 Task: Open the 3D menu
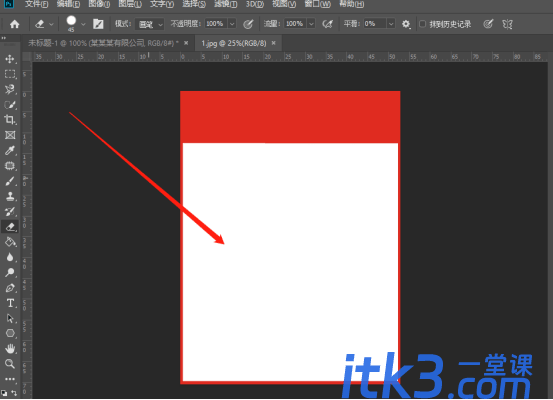(x=255, y=4)
